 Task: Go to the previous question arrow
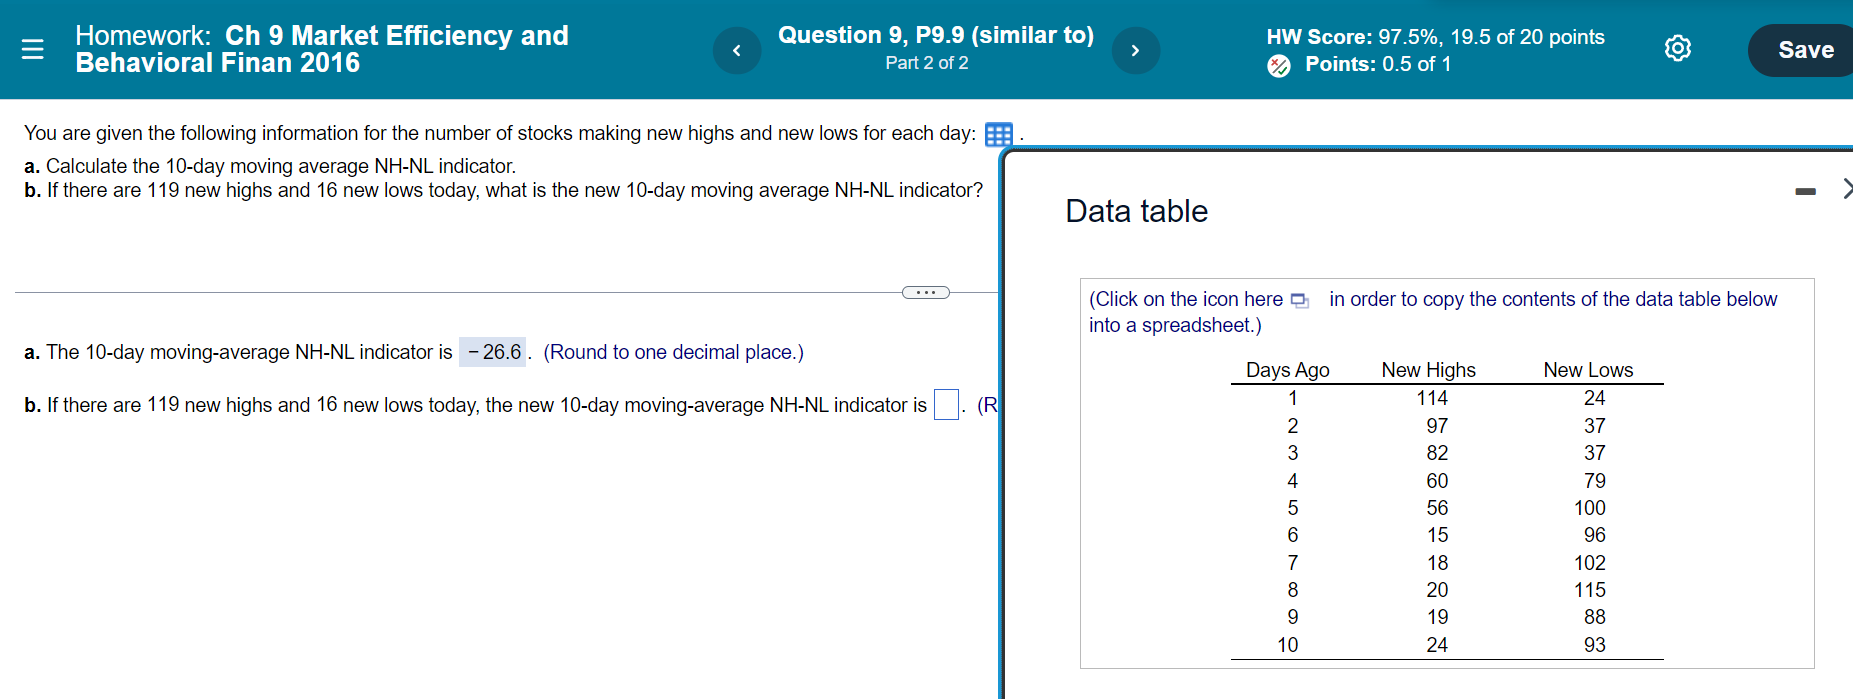[737, 50]
